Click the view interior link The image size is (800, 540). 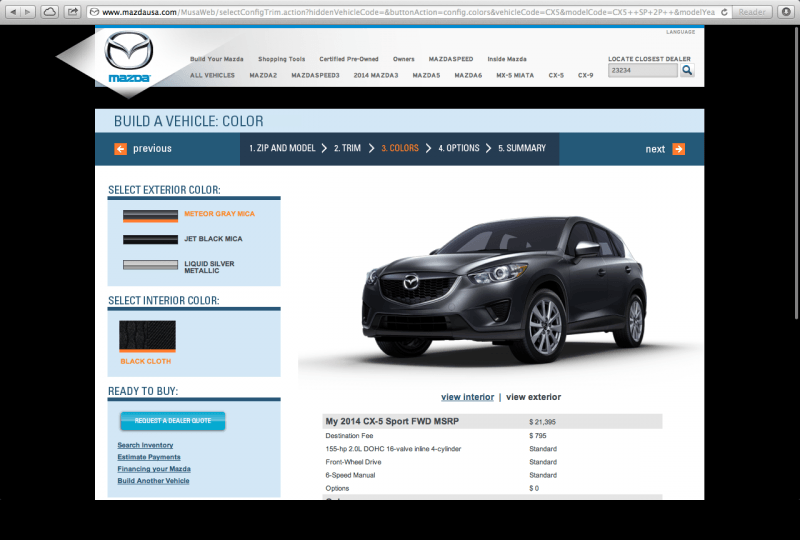coord(467,397)
